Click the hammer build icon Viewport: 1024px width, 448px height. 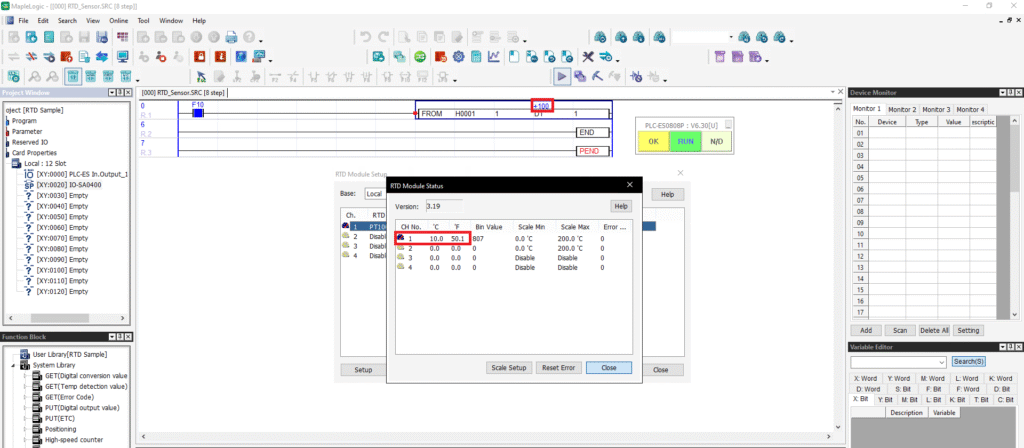point(597,76)
